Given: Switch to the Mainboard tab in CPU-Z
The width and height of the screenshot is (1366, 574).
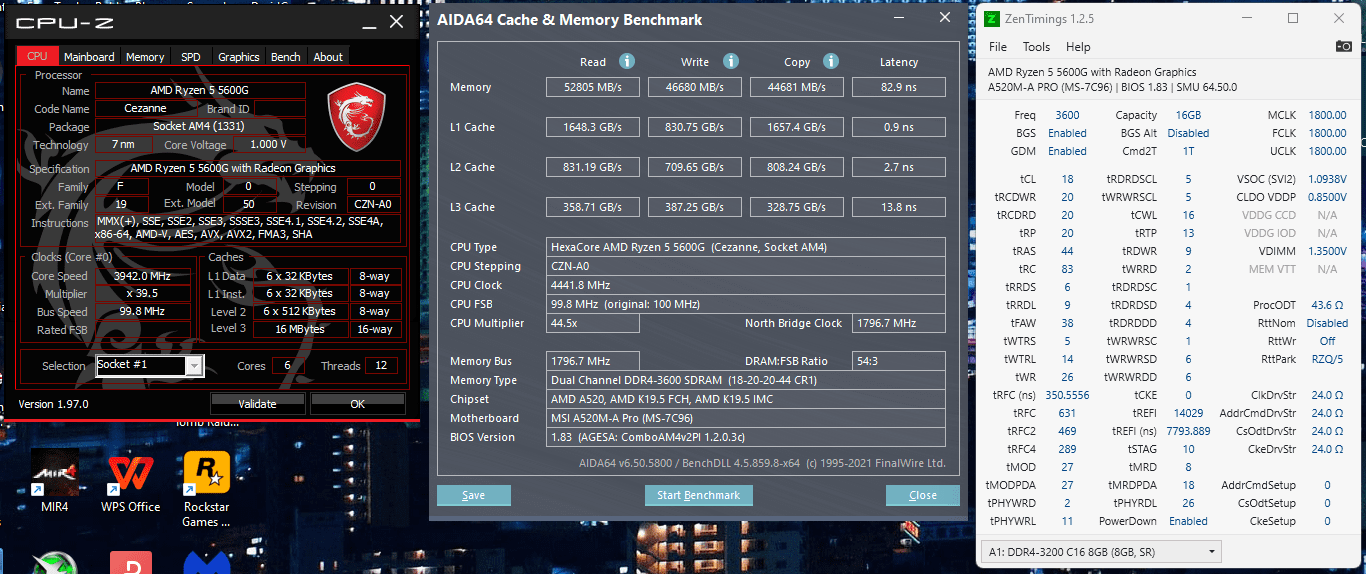Looking at the screenshot, I should (90, 57).
